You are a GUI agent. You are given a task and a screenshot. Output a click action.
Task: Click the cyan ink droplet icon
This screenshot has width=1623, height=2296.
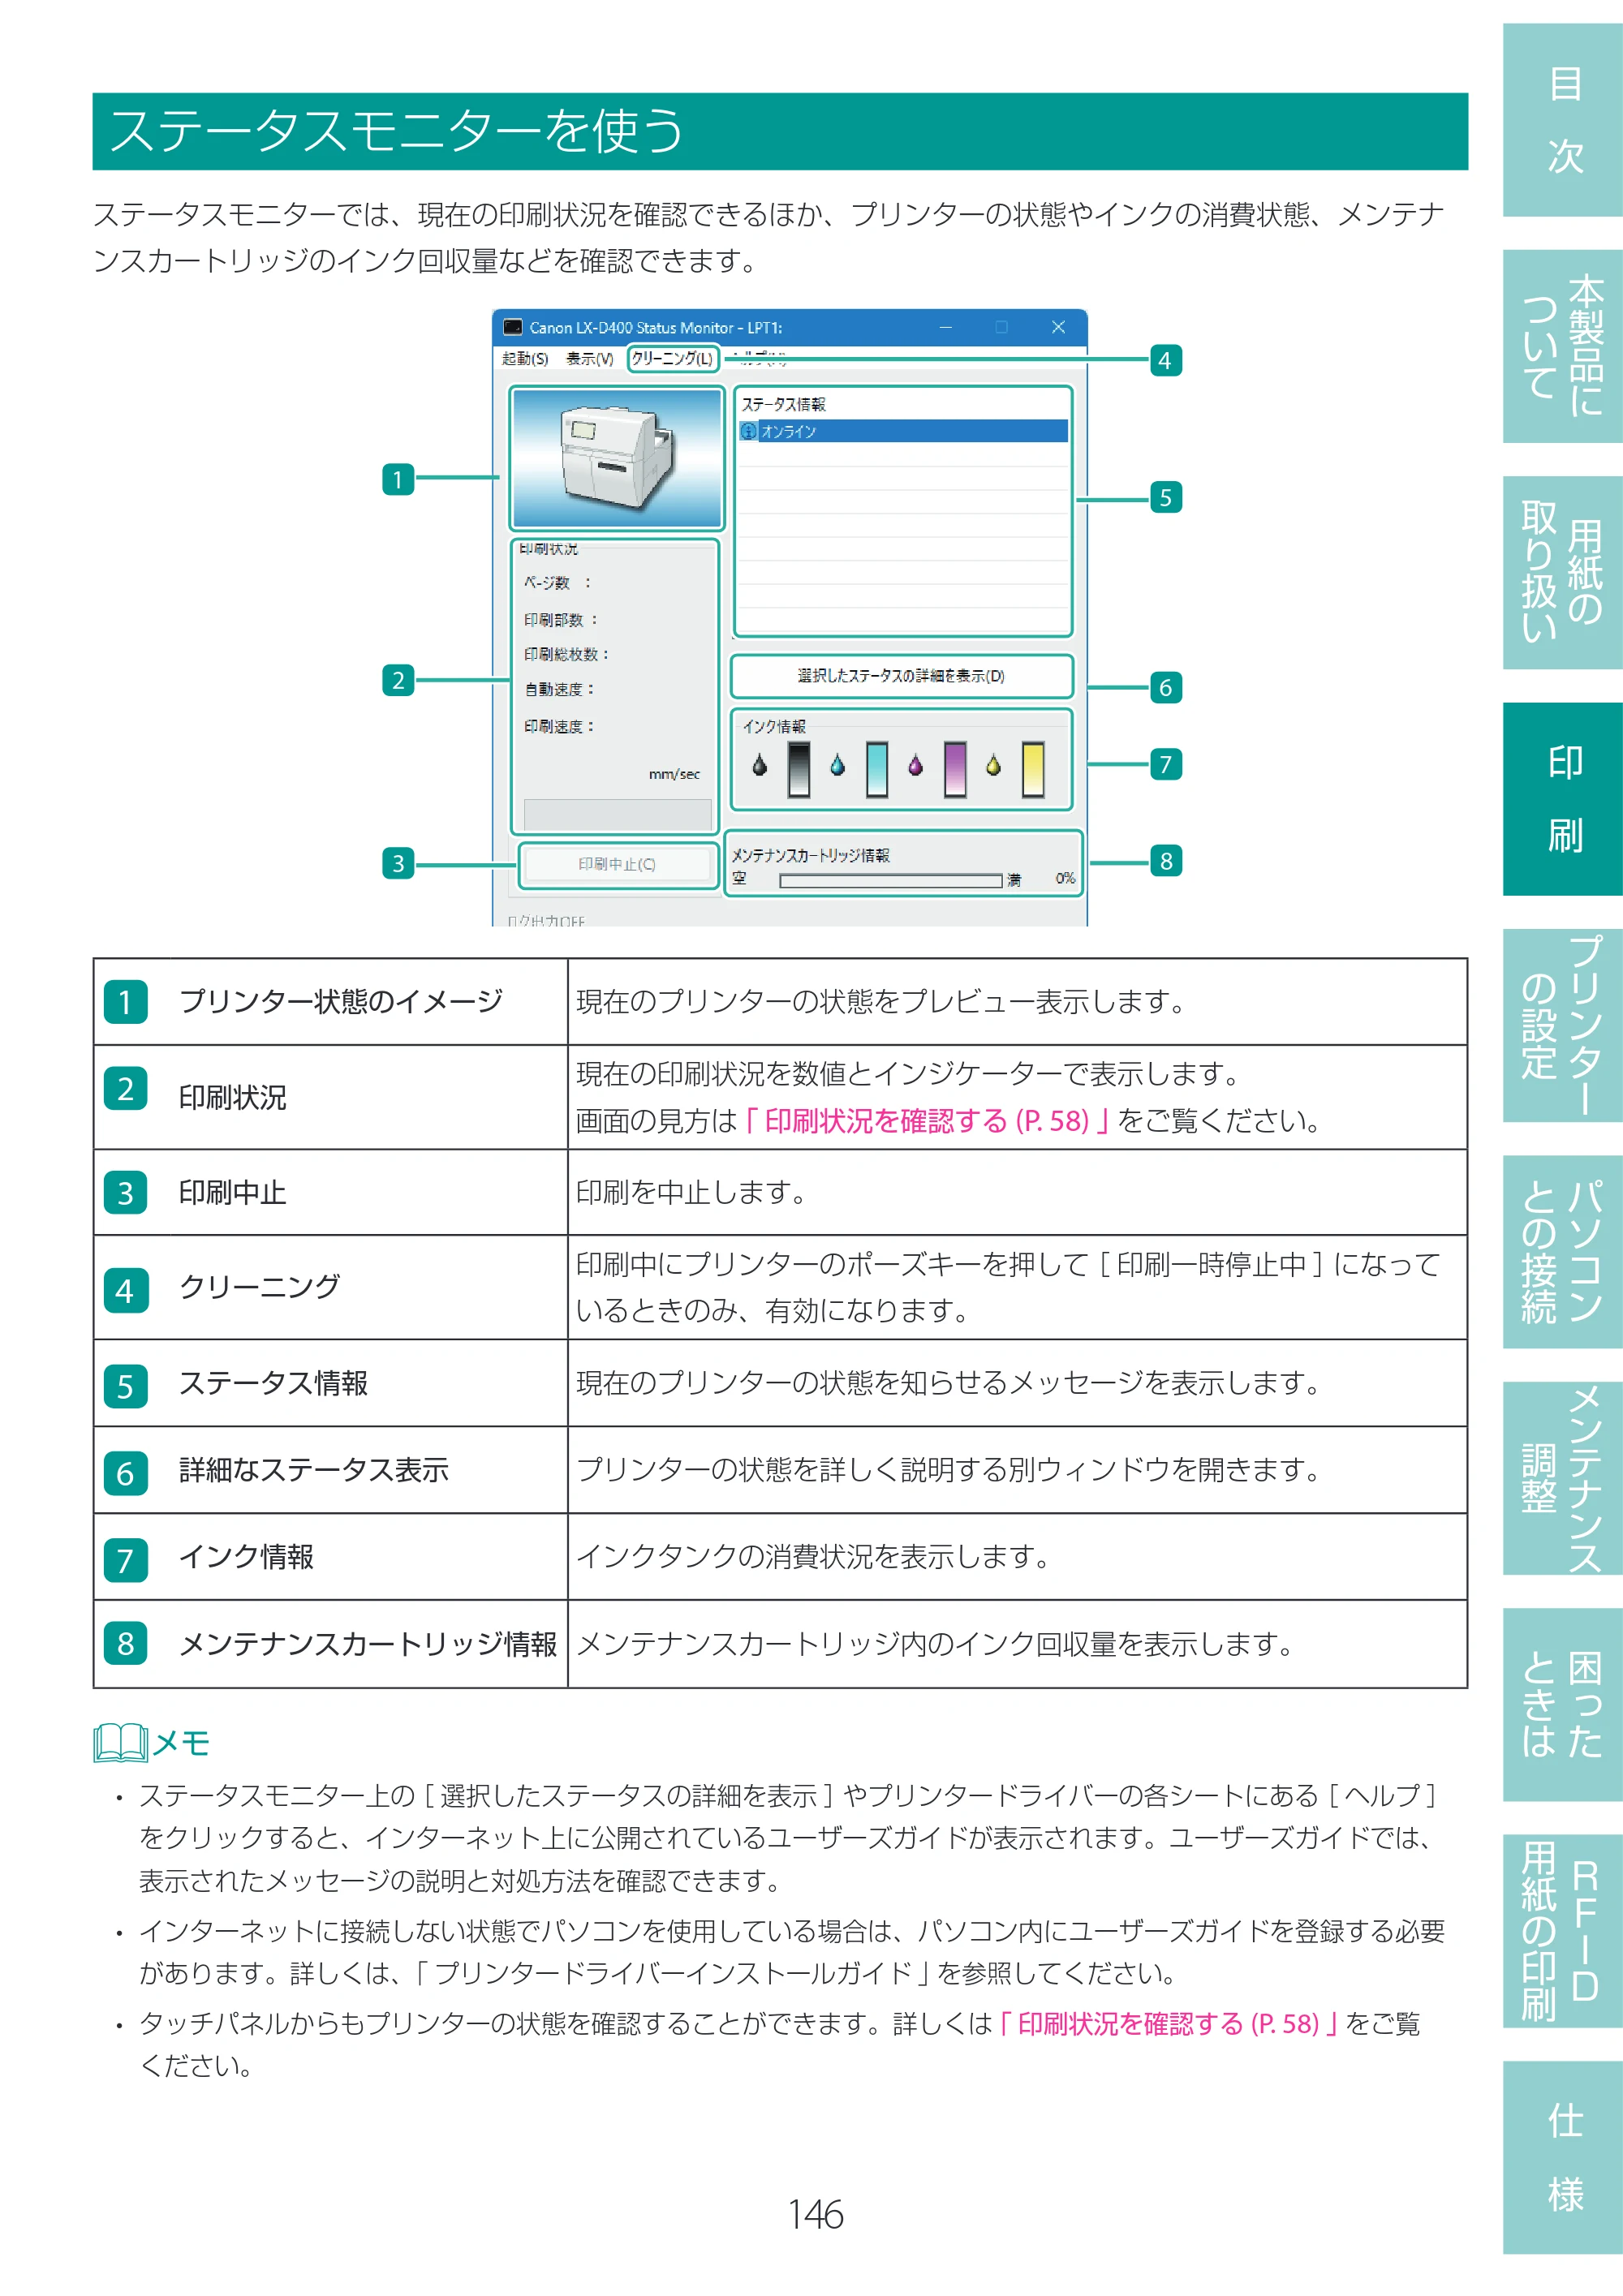837,766
